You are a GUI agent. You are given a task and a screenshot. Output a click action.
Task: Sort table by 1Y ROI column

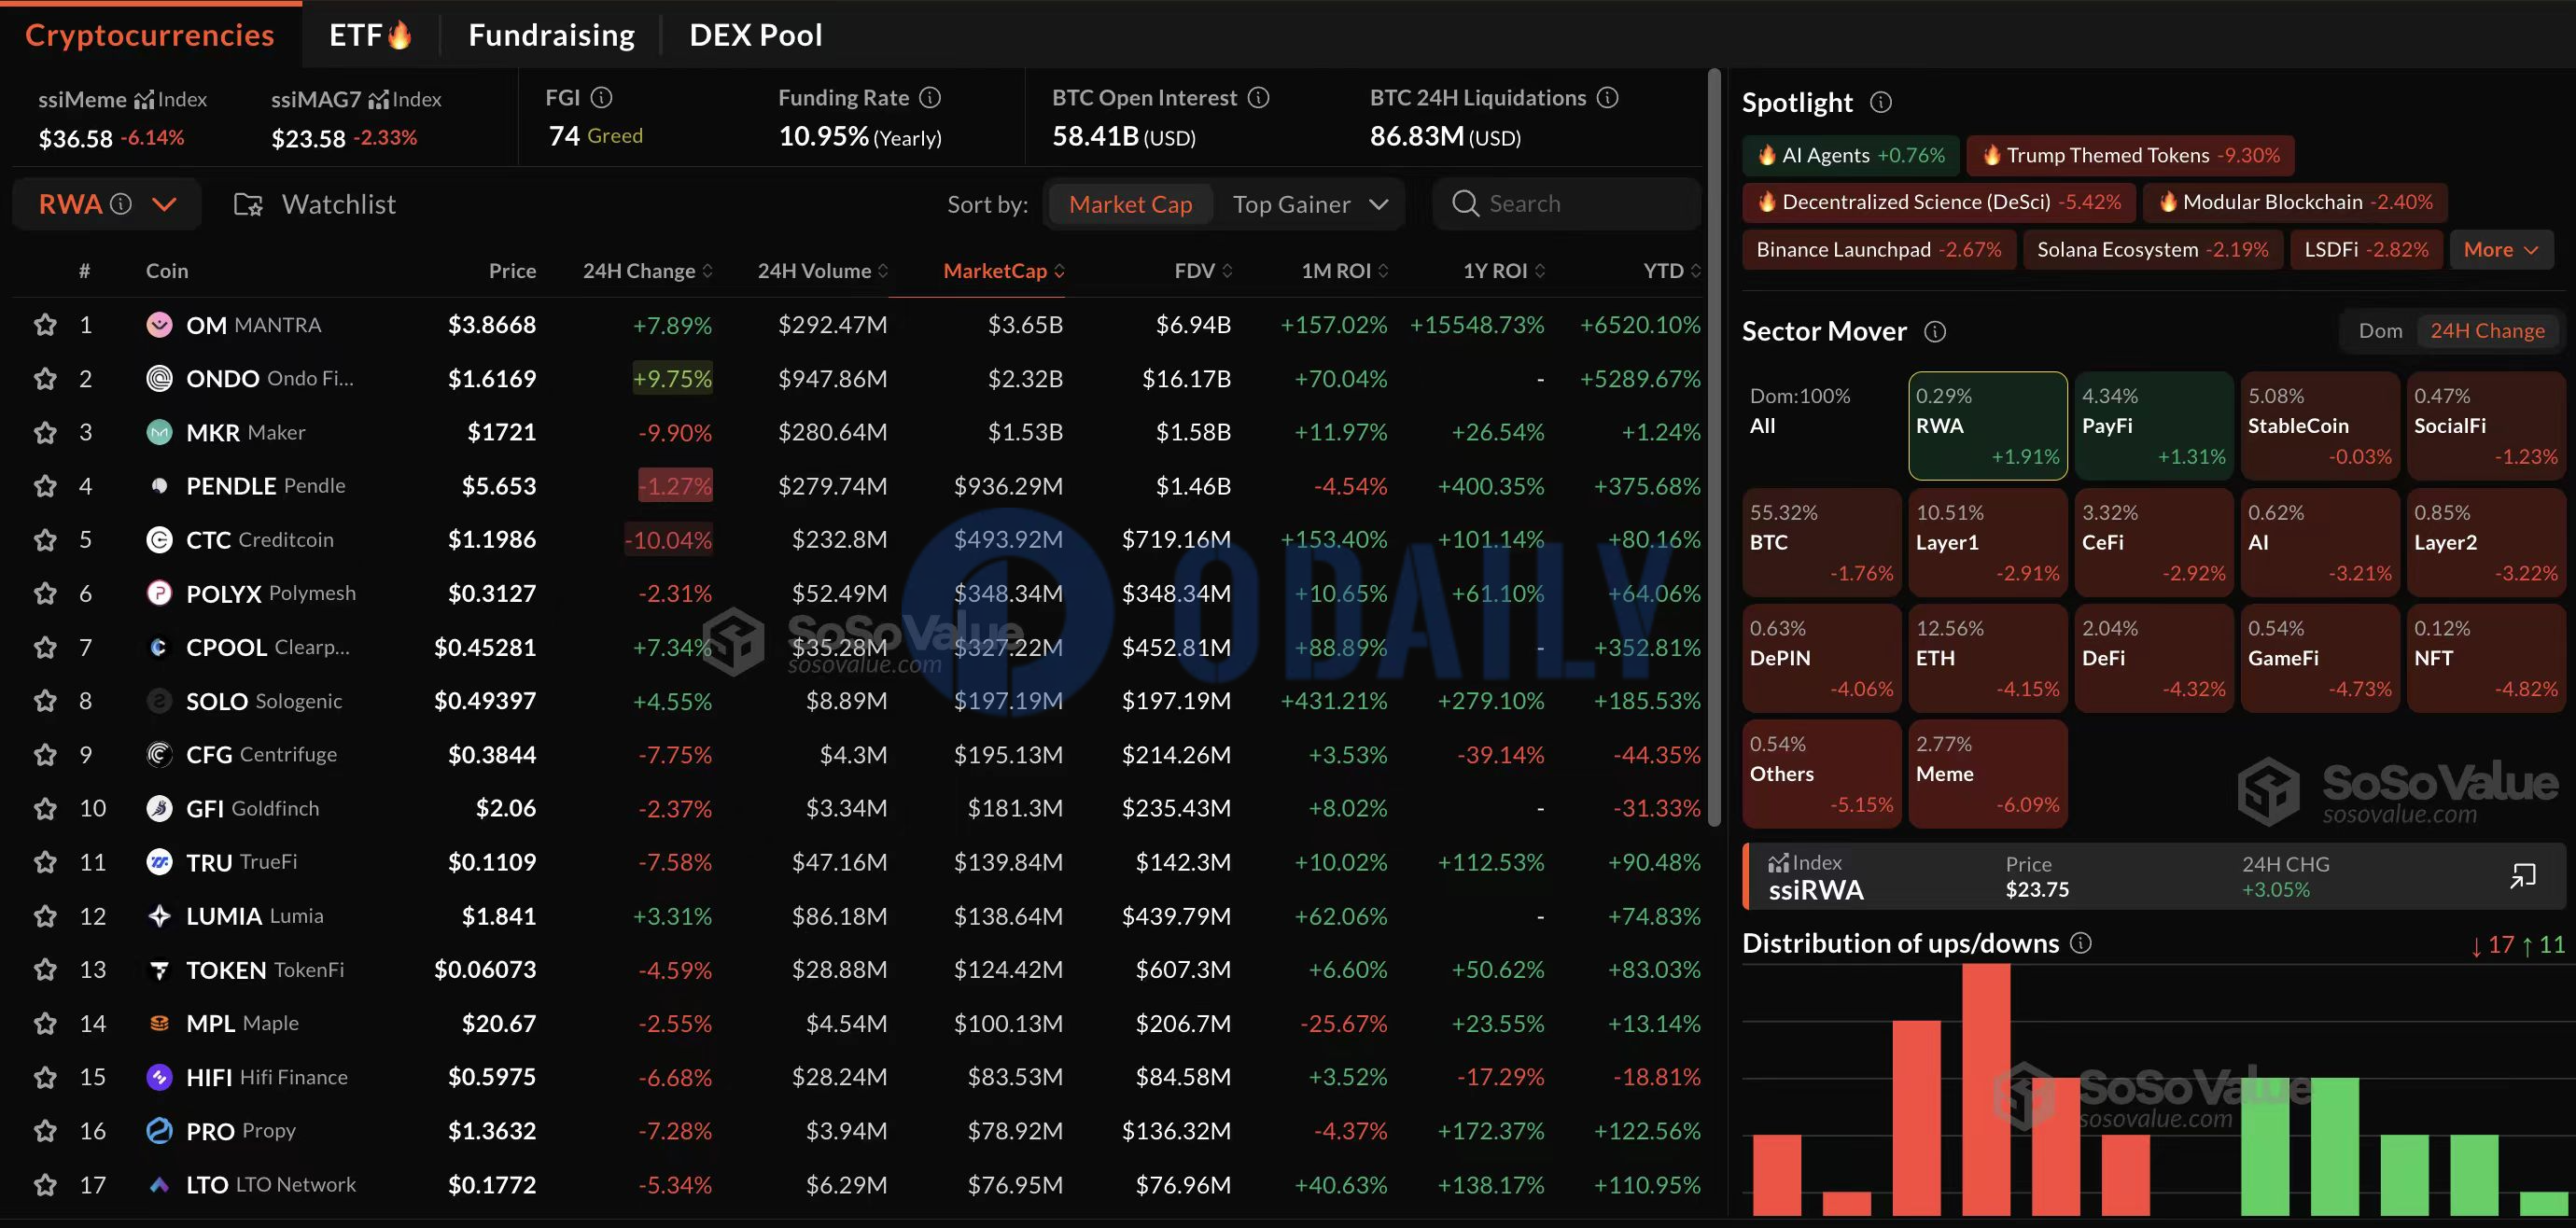(1504, 271)
